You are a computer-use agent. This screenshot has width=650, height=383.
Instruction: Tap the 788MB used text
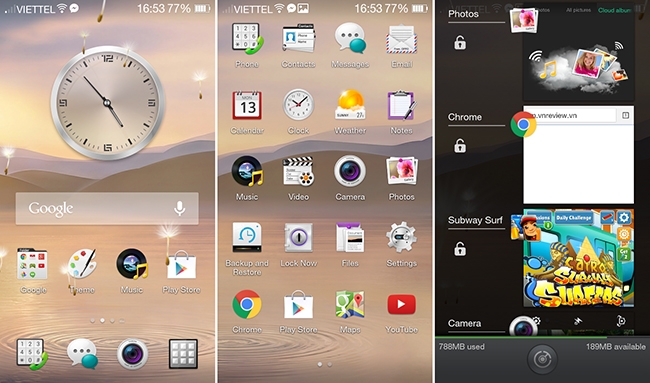pos(461,347)
